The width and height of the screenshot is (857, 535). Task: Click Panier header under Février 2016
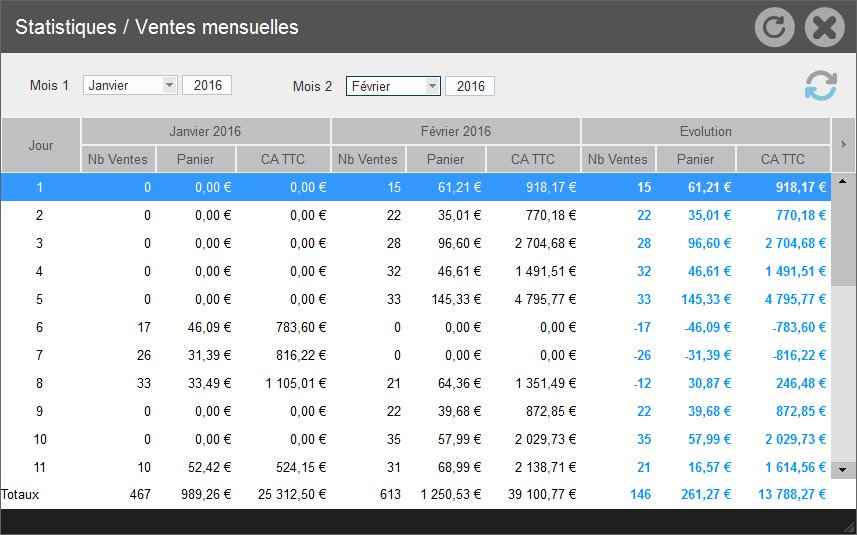tap(445, 159)
